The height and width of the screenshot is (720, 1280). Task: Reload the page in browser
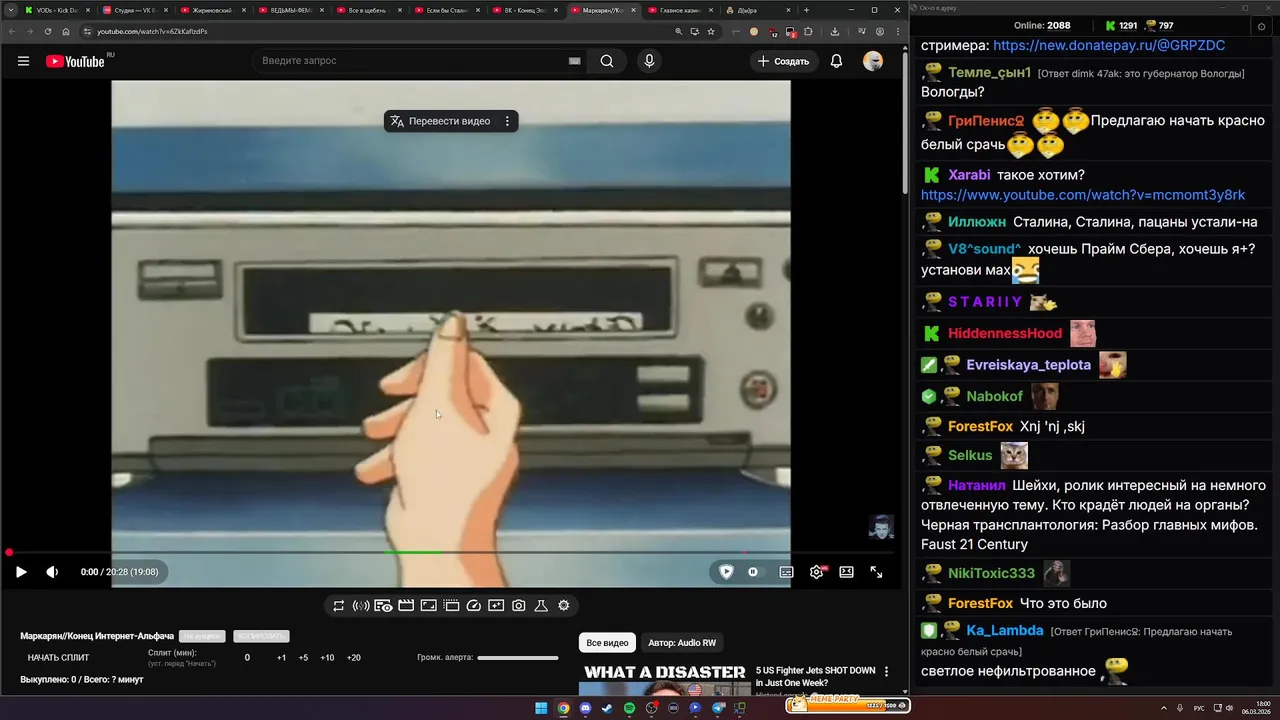(48, 31)
